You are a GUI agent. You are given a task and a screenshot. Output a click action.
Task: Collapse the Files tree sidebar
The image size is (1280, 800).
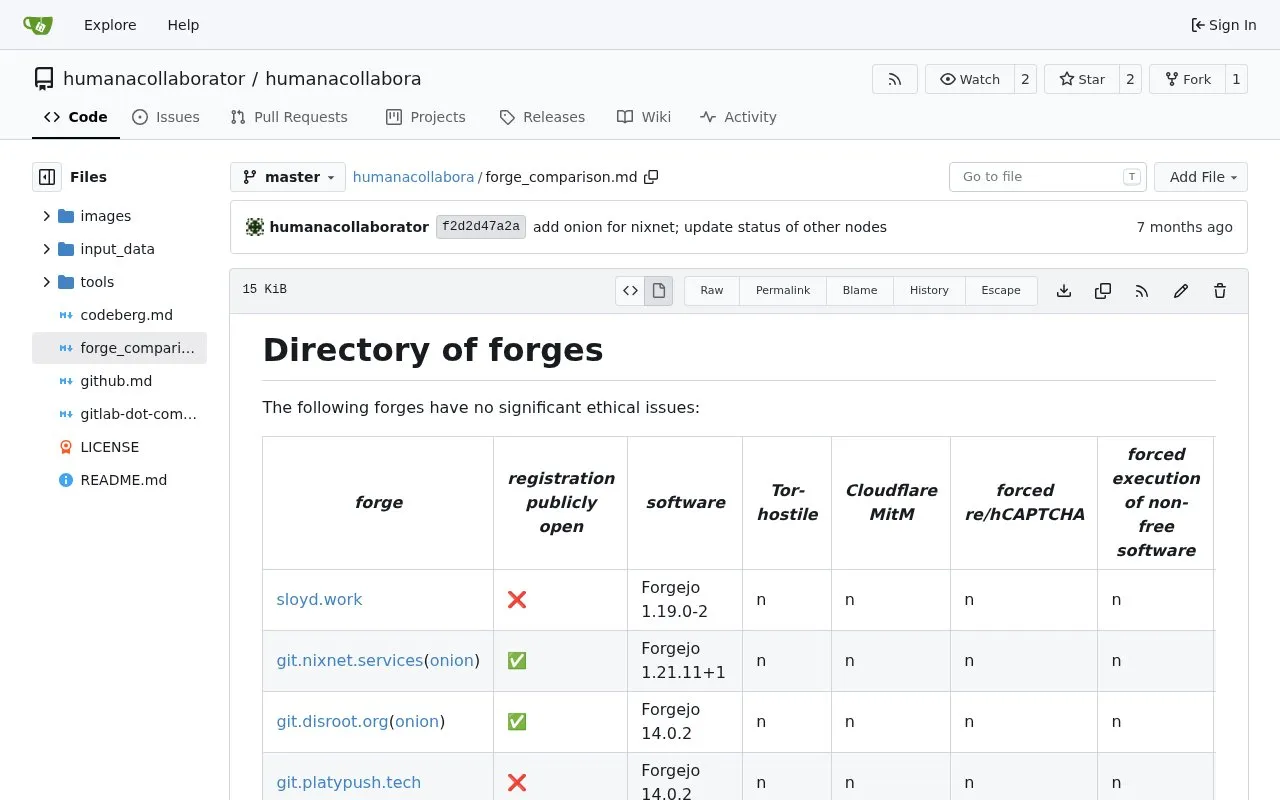47,177
